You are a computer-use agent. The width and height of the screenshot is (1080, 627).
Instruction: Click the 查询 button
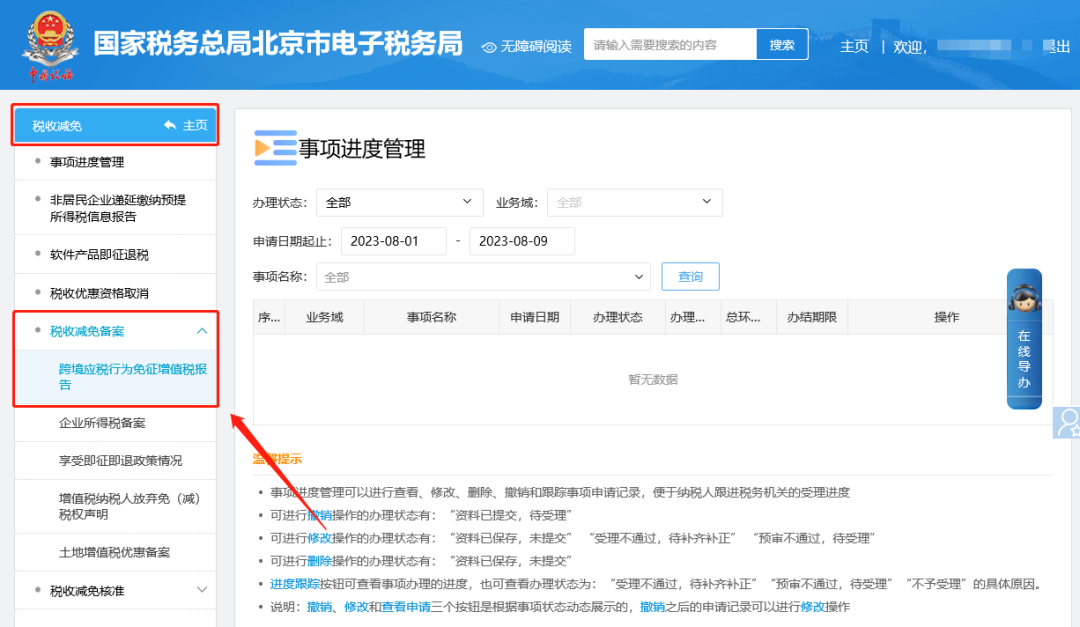[690, 277]
